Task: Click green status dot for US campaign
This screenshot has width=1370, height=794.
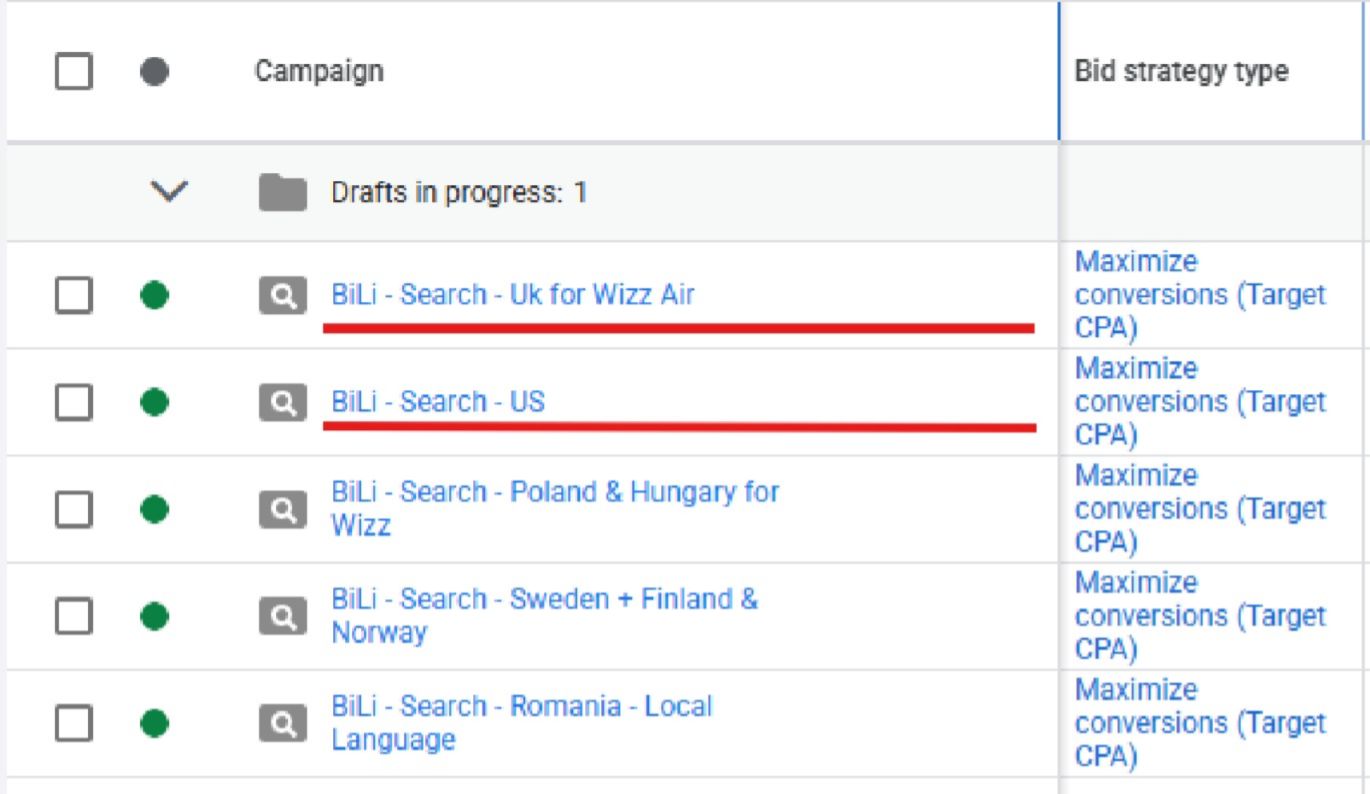Action: [154, 402]
